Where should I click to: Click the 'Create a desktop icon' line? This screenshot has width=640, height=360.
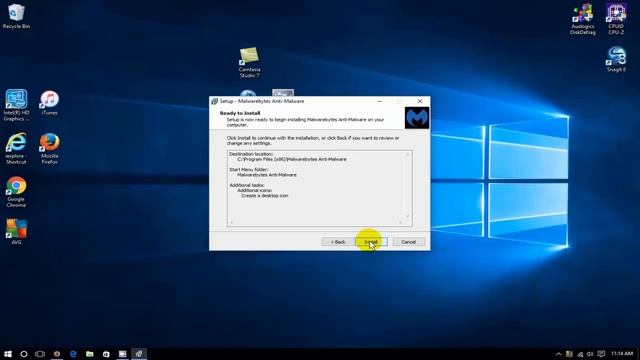[x=264, y=196]
